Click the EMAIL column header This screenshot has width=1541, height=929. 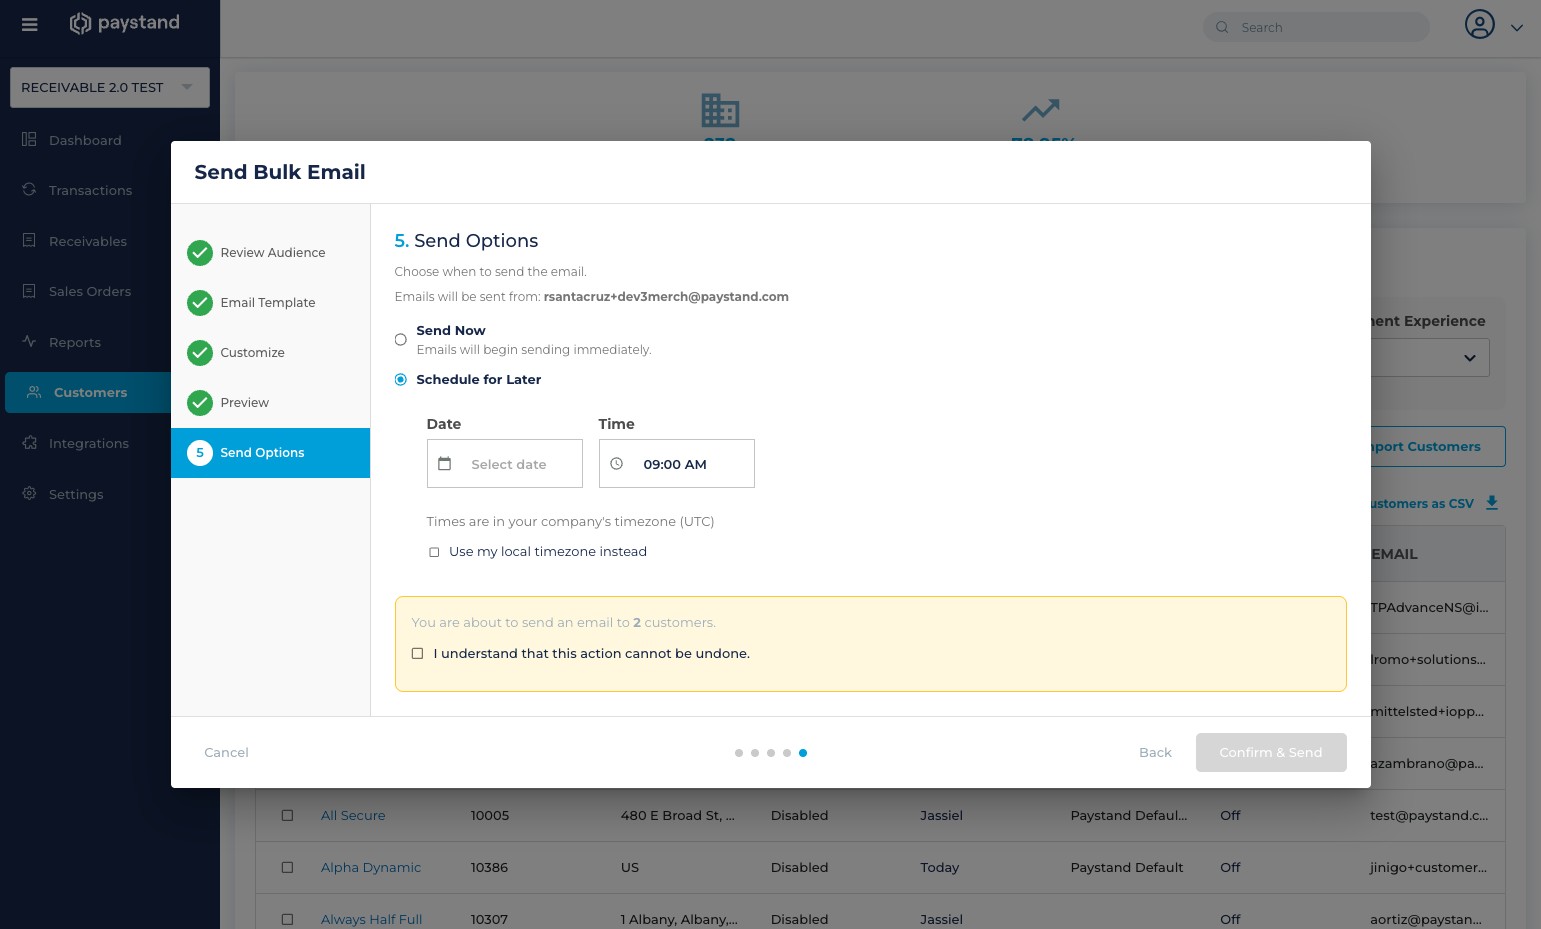[x=1395, y=554]
